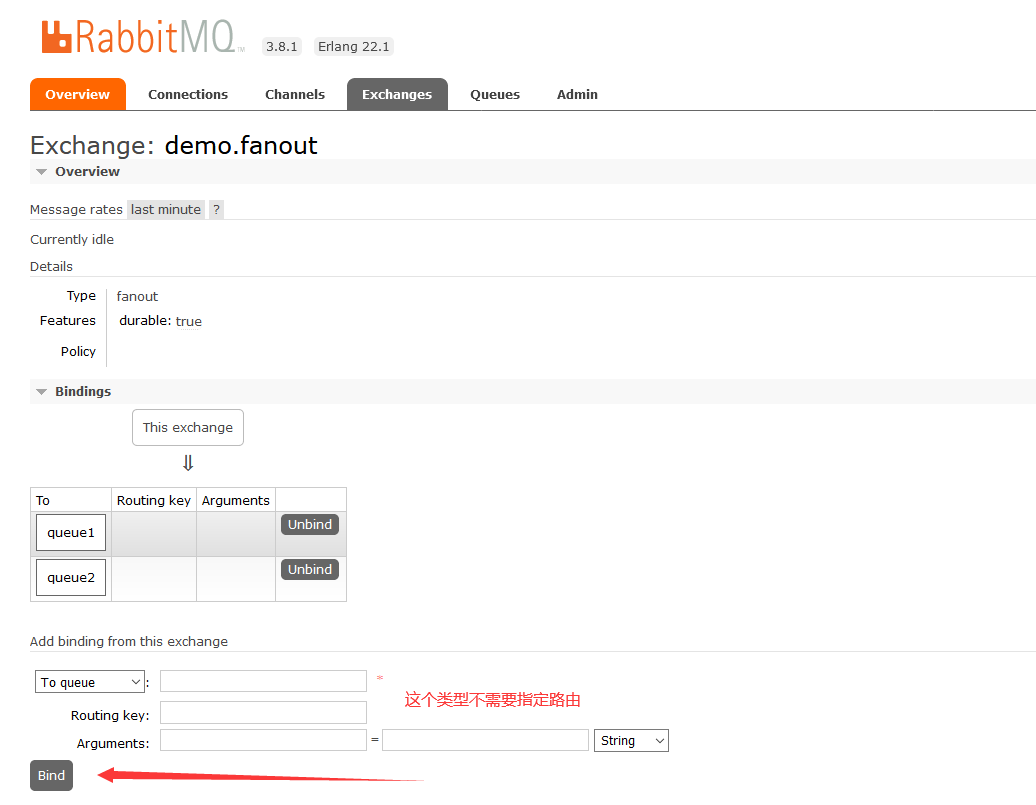Change the last minute message rates range
The image size is (1036, 805).
click(x=166, y=210)
